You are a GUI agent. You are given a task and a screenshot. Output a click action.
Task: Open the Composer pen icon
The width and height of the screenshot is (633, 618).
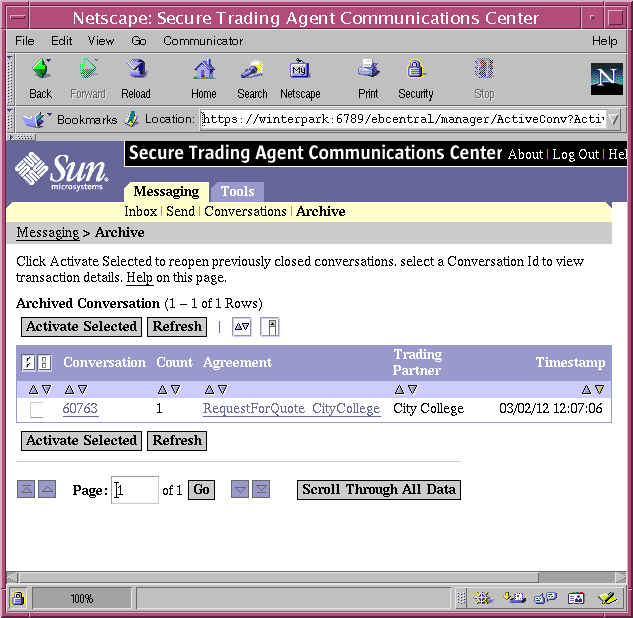[607, 598]
